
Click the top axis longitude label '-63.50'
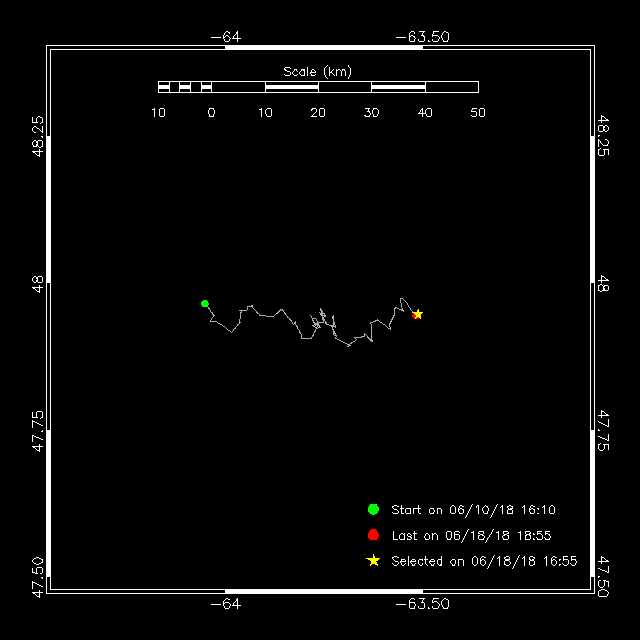tap(422, 37)
